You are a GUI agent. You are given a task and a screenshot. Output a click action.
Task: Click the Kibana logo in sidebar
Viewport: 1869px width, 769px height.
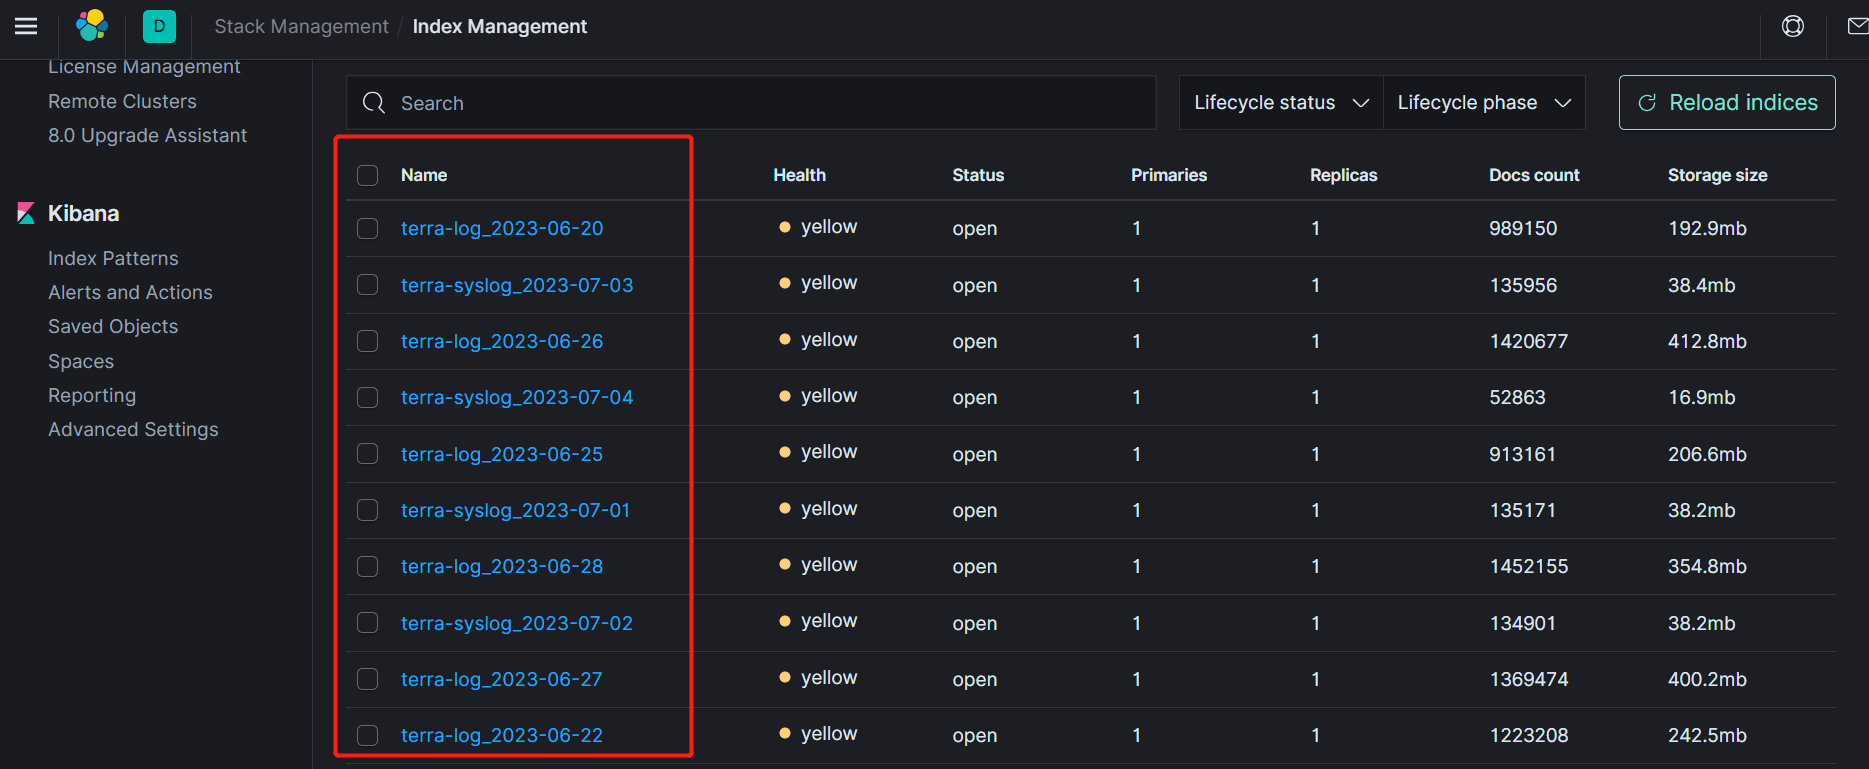click(26, 213)
